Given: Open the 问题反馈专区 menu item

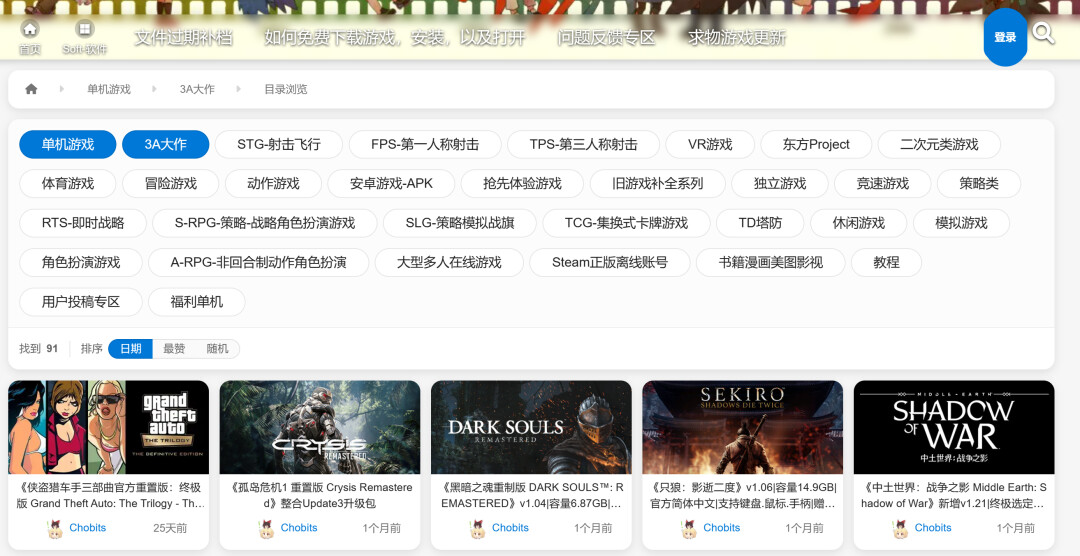Looking at the screenshot, I should pyautogui.click(x=606, y=38).
